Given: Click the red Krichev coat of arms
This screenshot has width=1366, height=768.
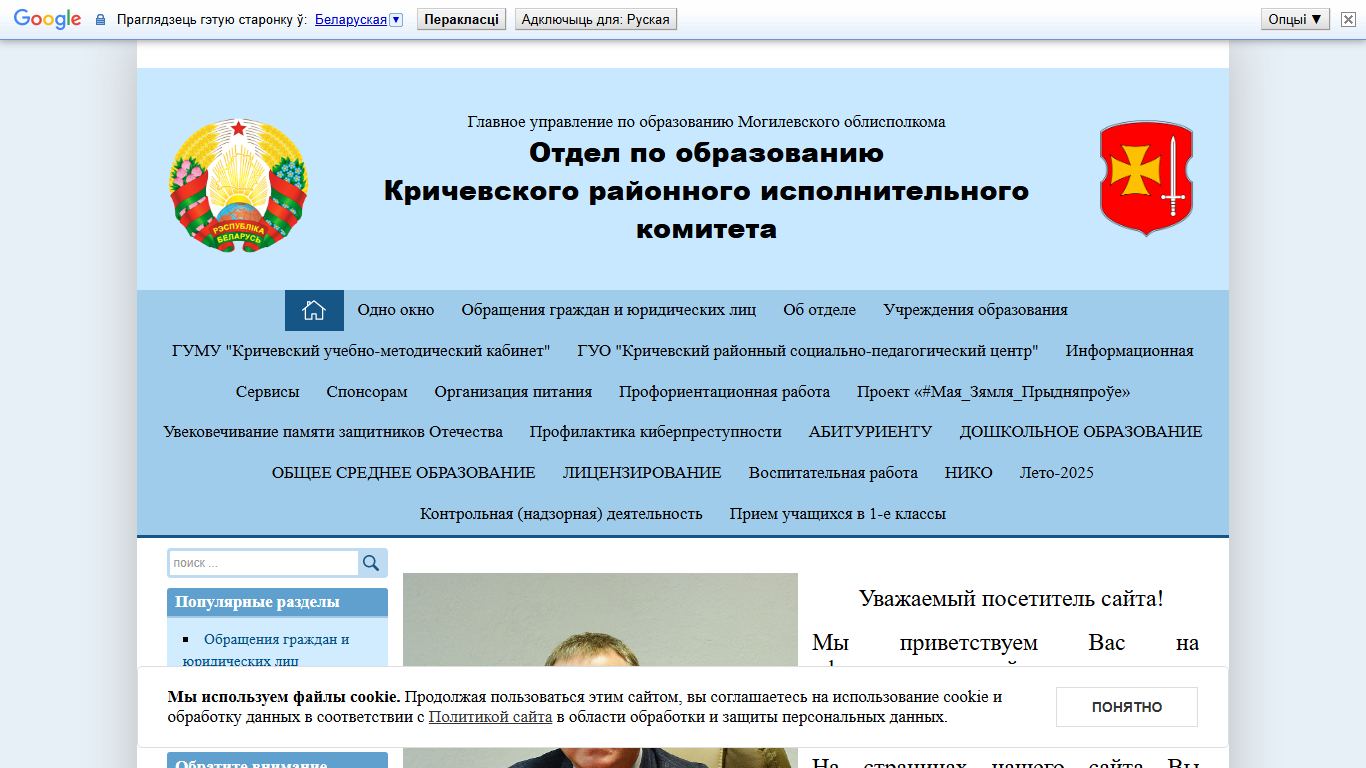Looking at the screenshot, I should [x=1147, y=178].
